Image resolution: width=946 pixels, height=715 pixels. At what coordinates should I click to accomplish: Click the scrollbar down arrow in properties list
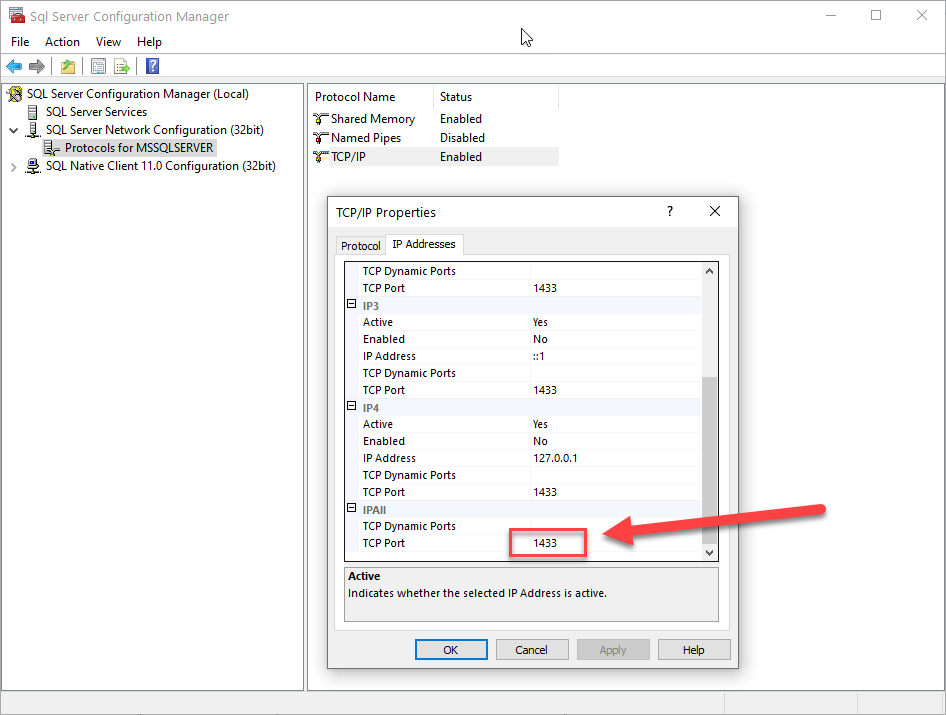point(710,553)
